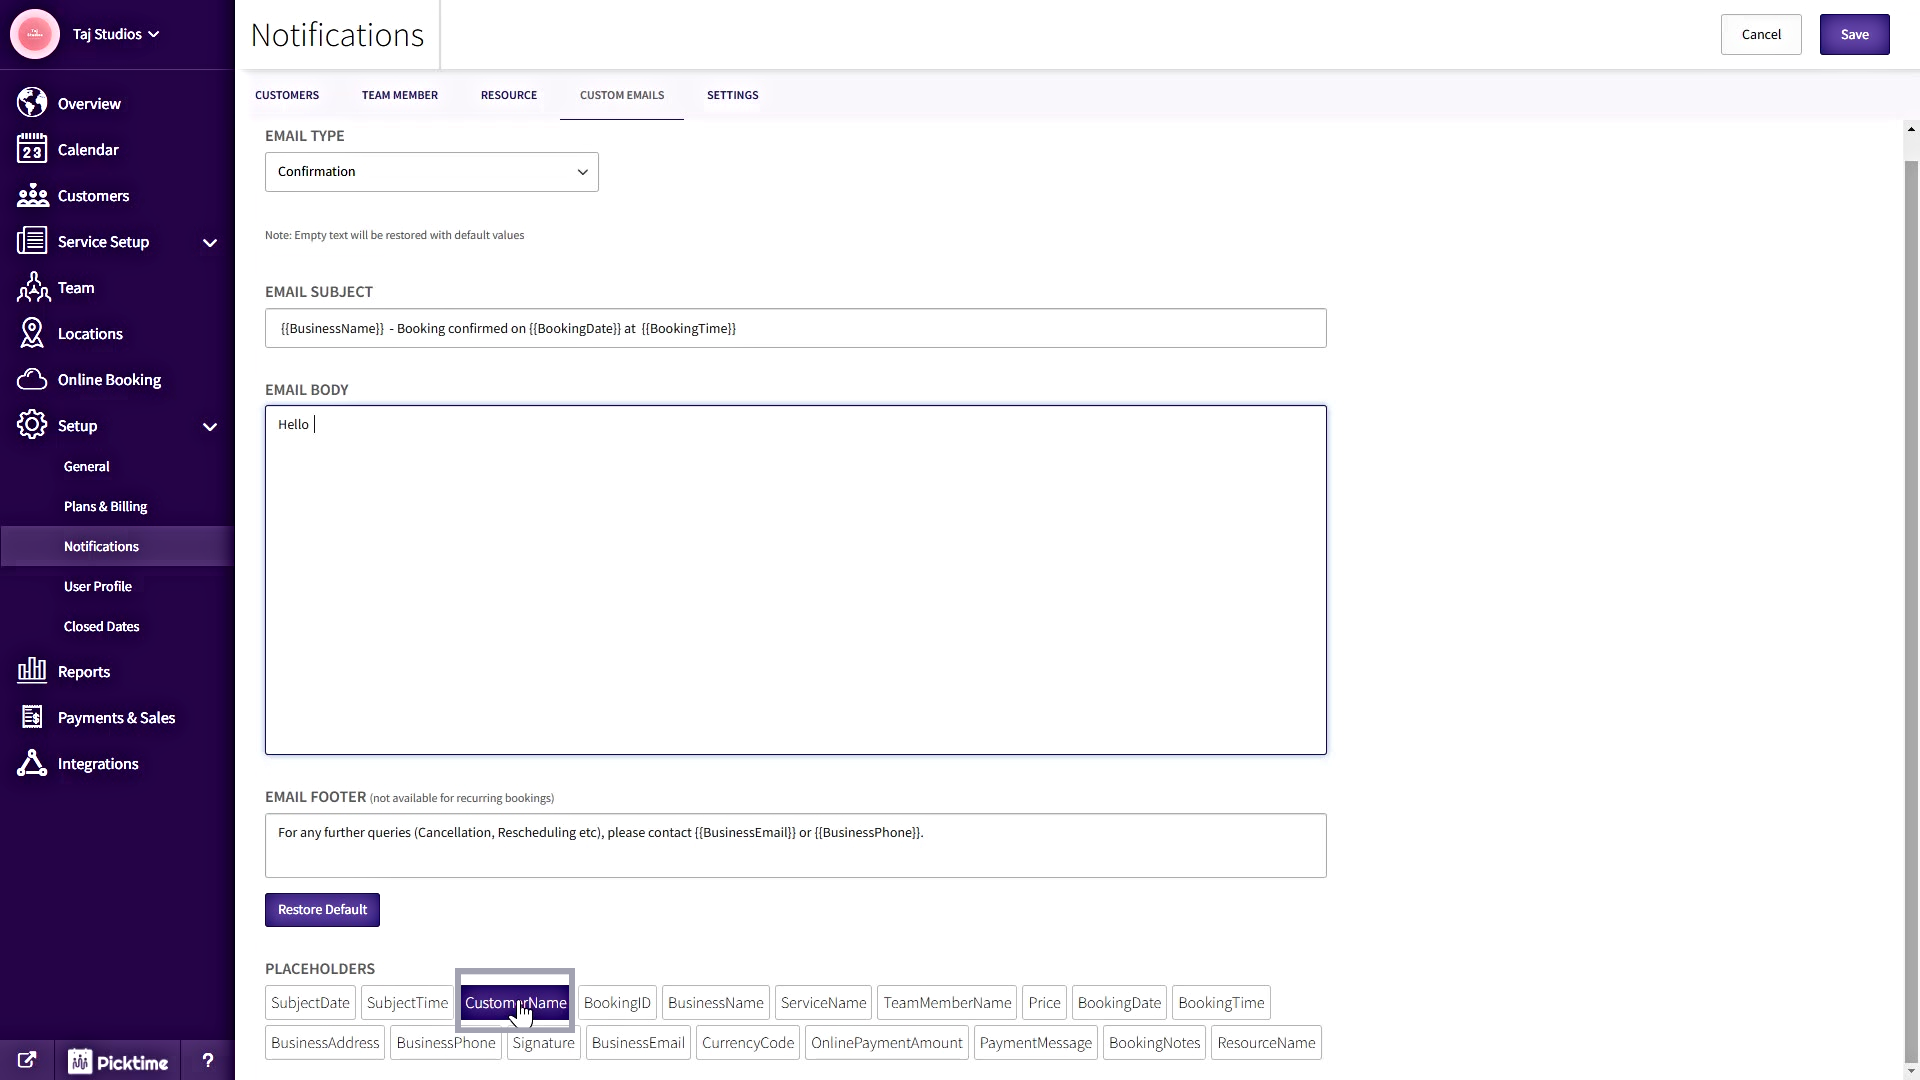The image size is (1920, 1080).
Task: Click the help question mark icon
Action: point(207,1060)
